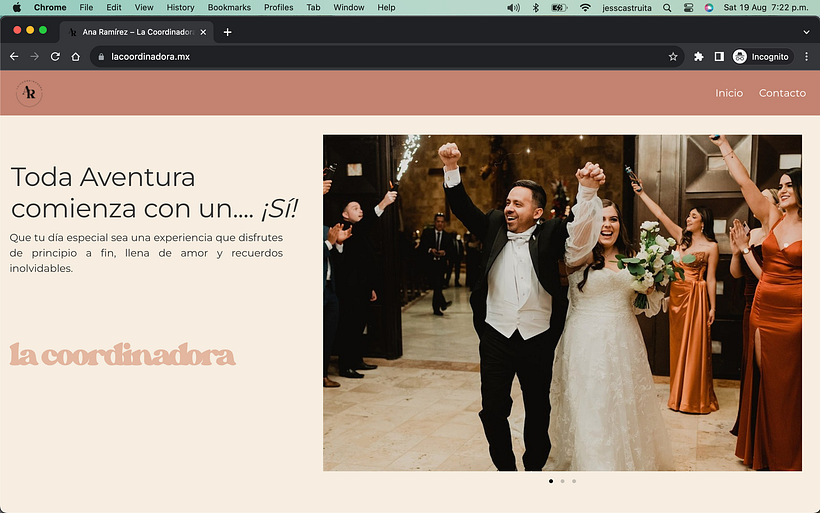
Task: Select the third carousel dot
Action: 574,481
